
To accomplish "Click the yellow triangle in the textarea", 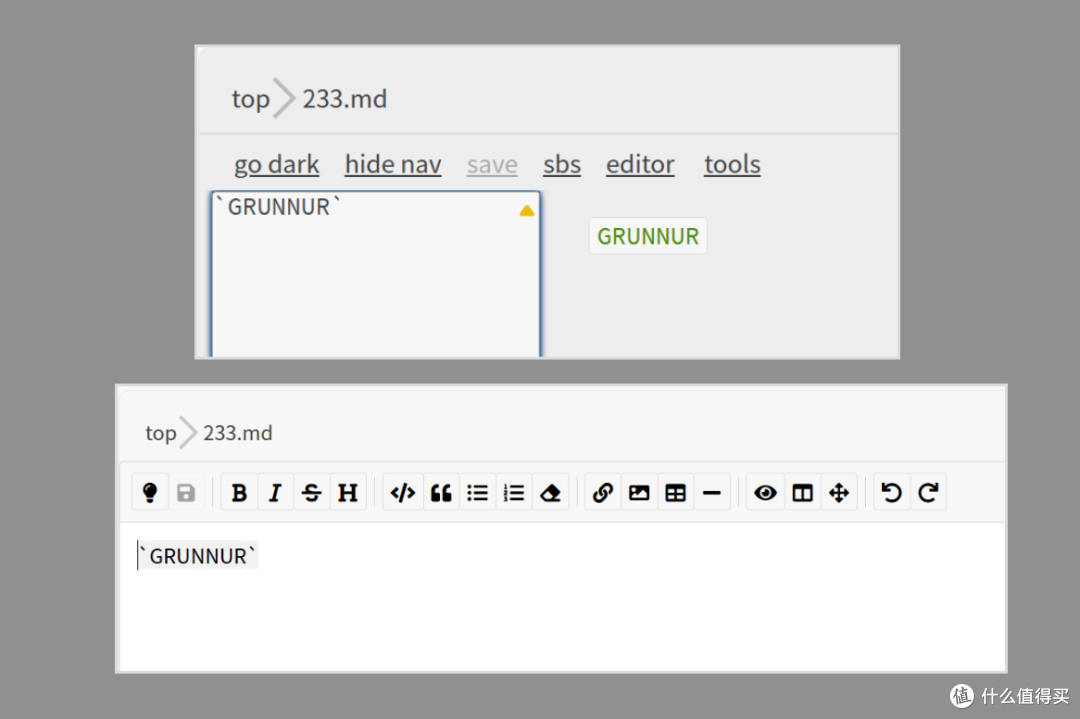I will [x=527, y=211].
